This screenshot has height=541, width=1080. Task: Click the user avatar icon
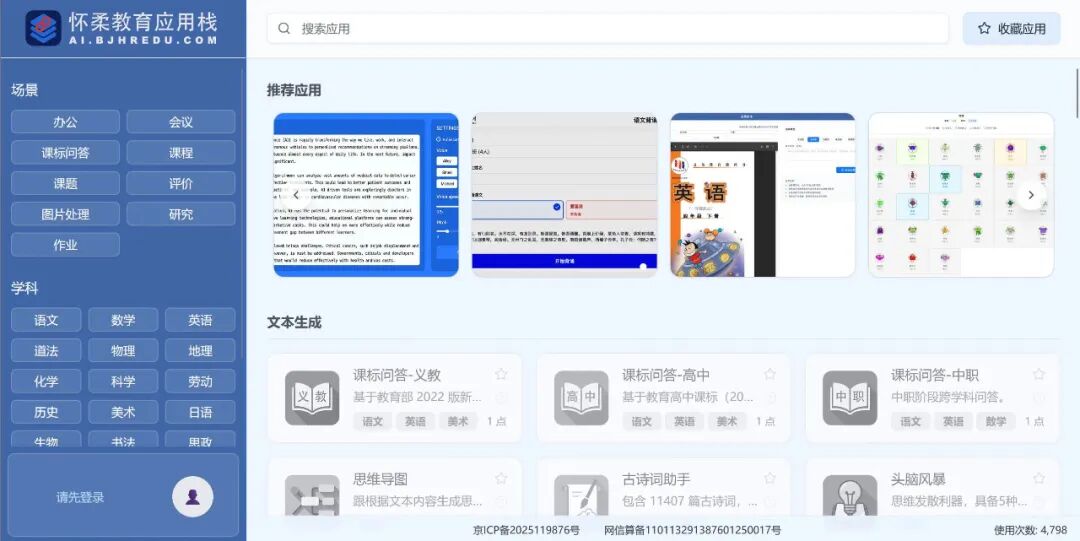pyautogui.click(x=192, y=496)
